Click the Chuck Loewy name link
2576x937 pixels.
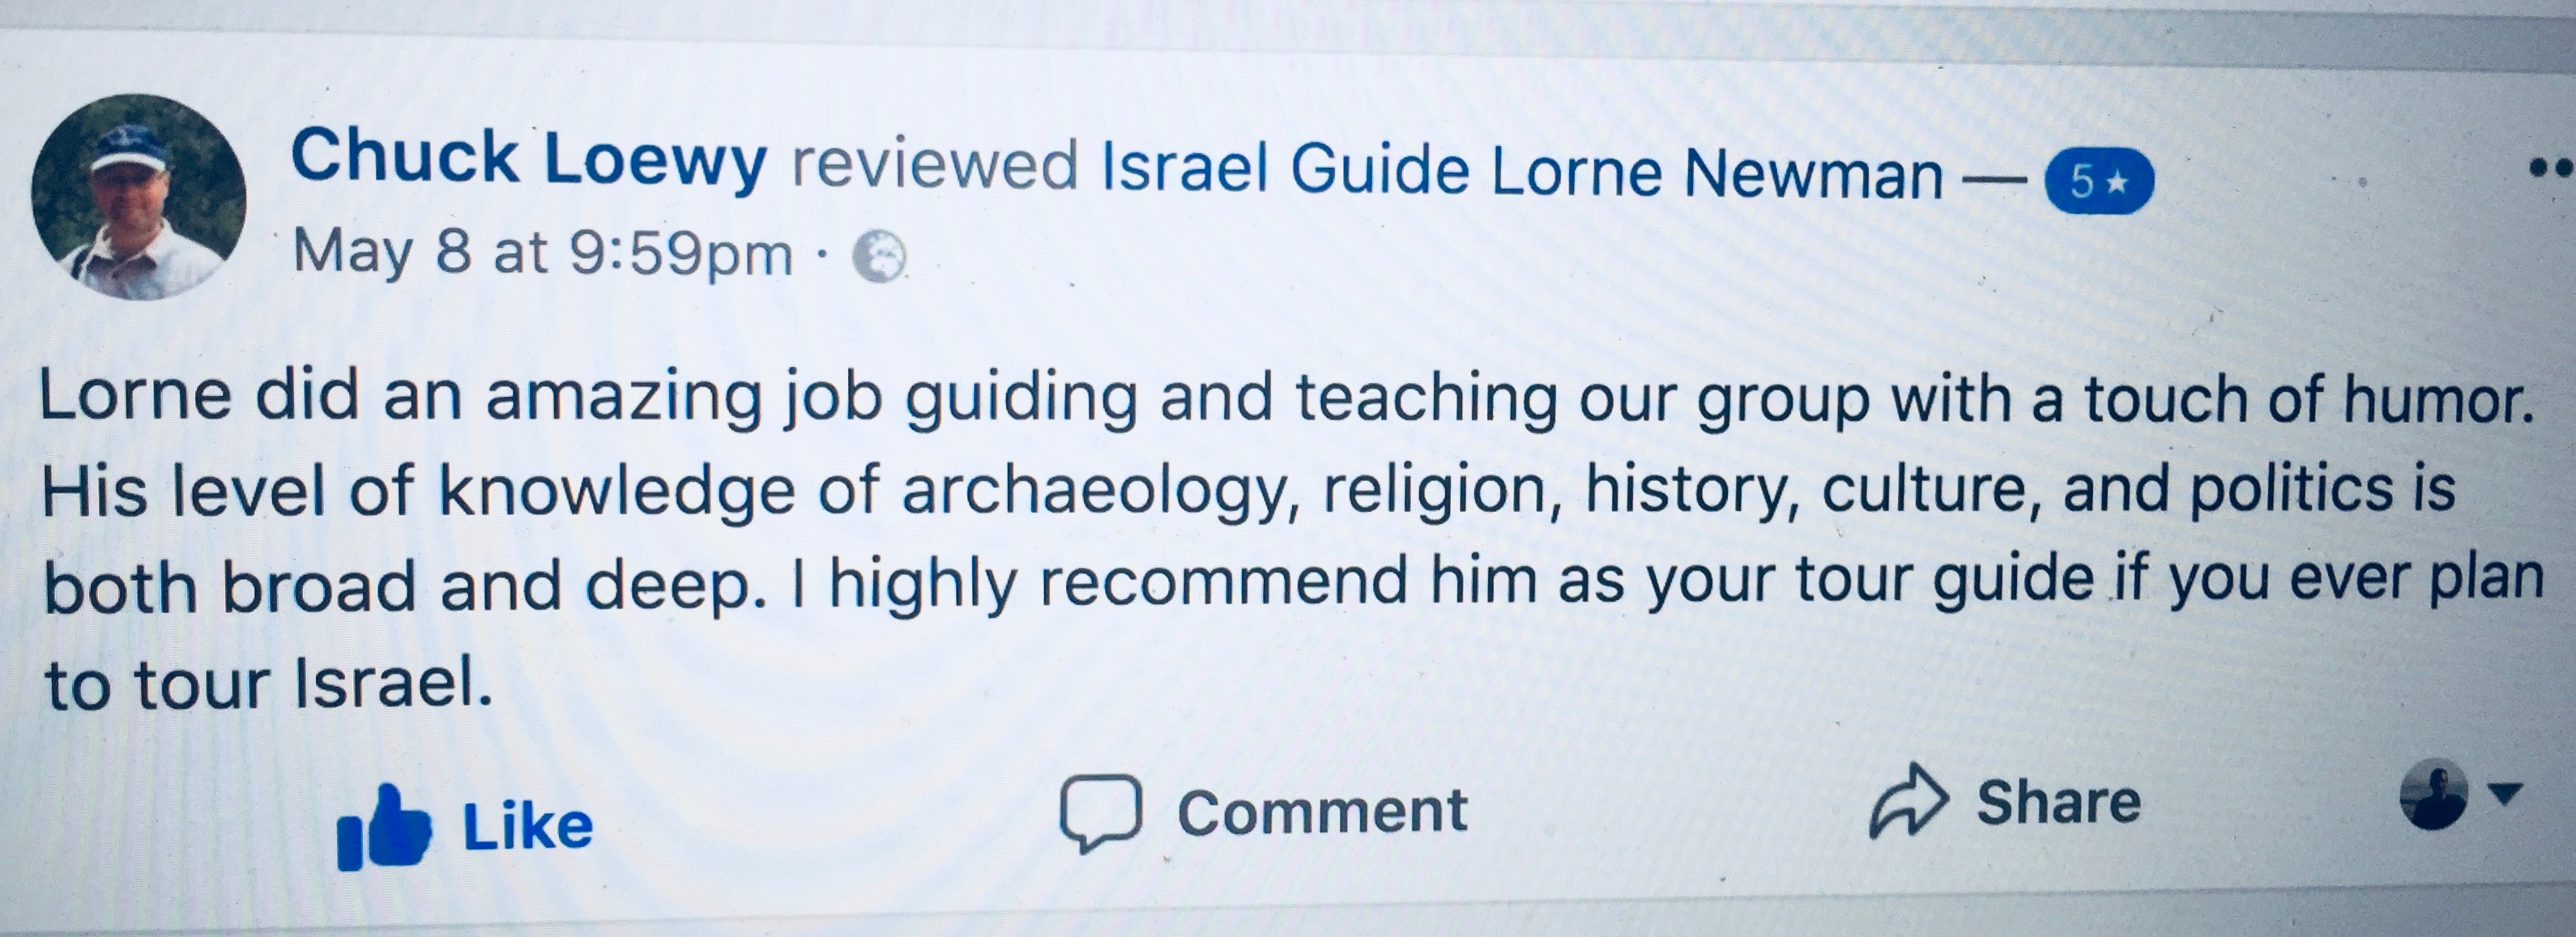pyautogui.click(x=528, y=160)
